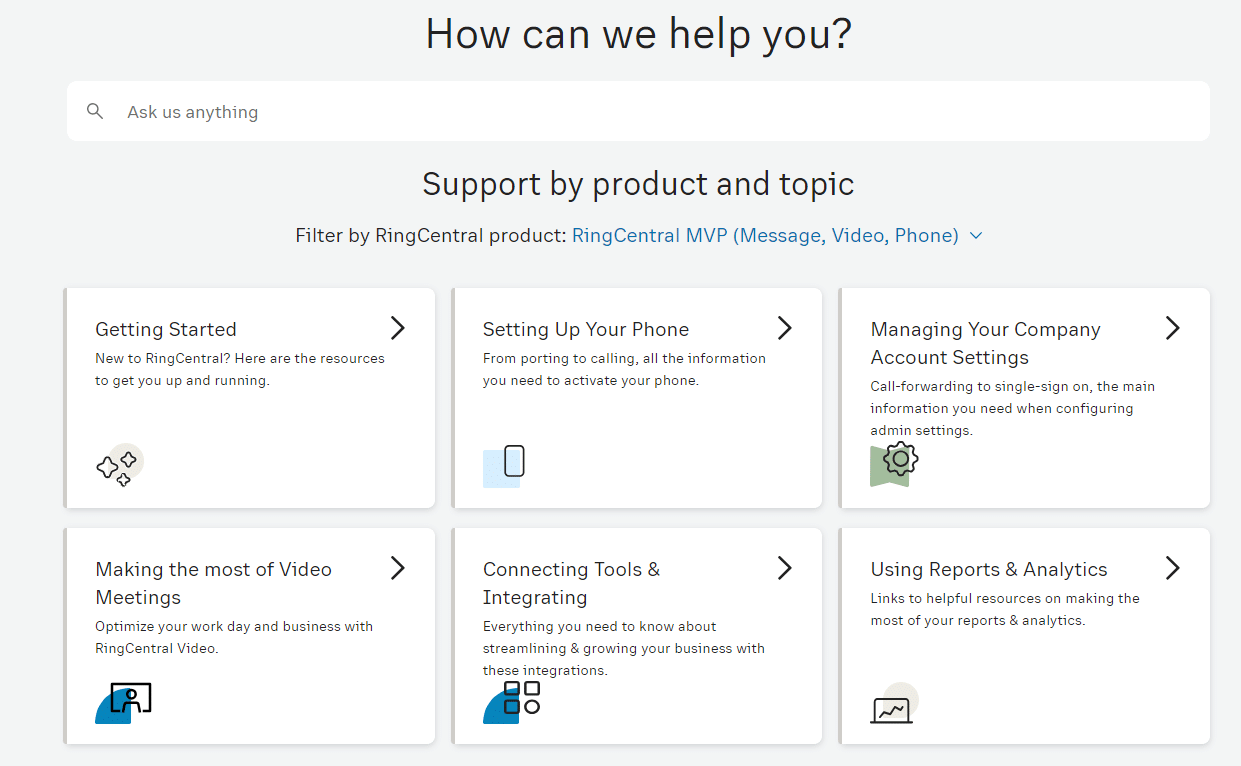Expand the Using Reports & Analytics chevron
Screen dimensions: 1241x766
coord(1172,567)
